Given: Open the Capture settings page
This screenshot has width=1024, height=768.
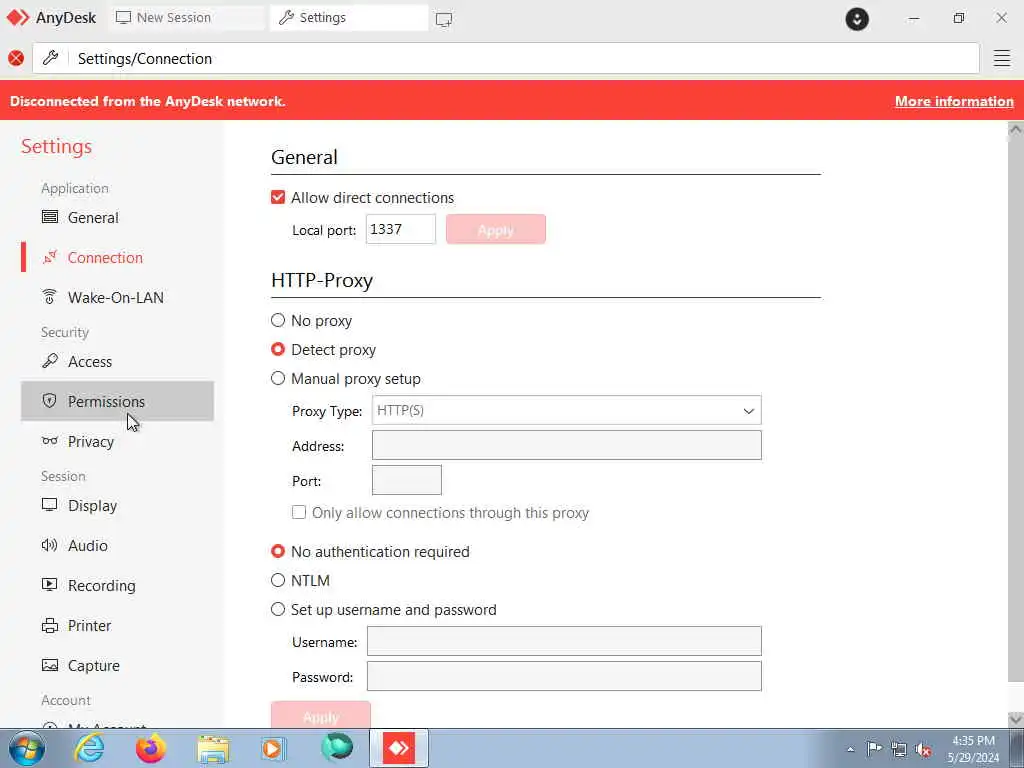Looking at the screenshot, I should 118,665.
